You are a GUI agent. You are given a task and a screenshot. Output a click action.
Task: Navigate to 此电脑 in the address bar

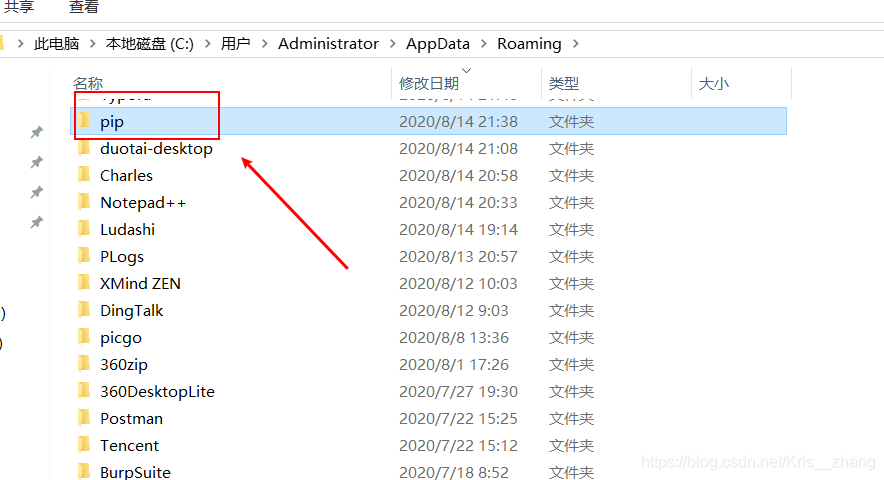(x=56, y=43)
